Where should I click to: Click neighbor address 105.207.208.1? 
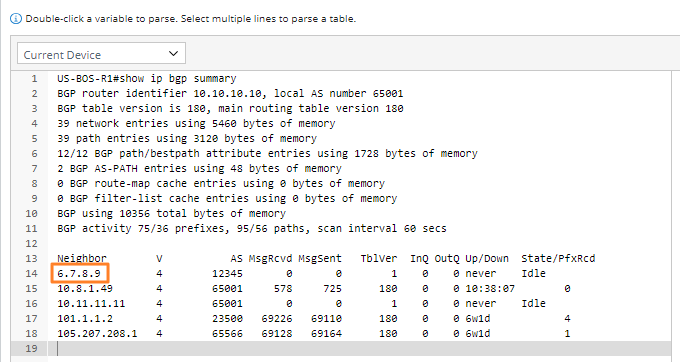point(97,333)
